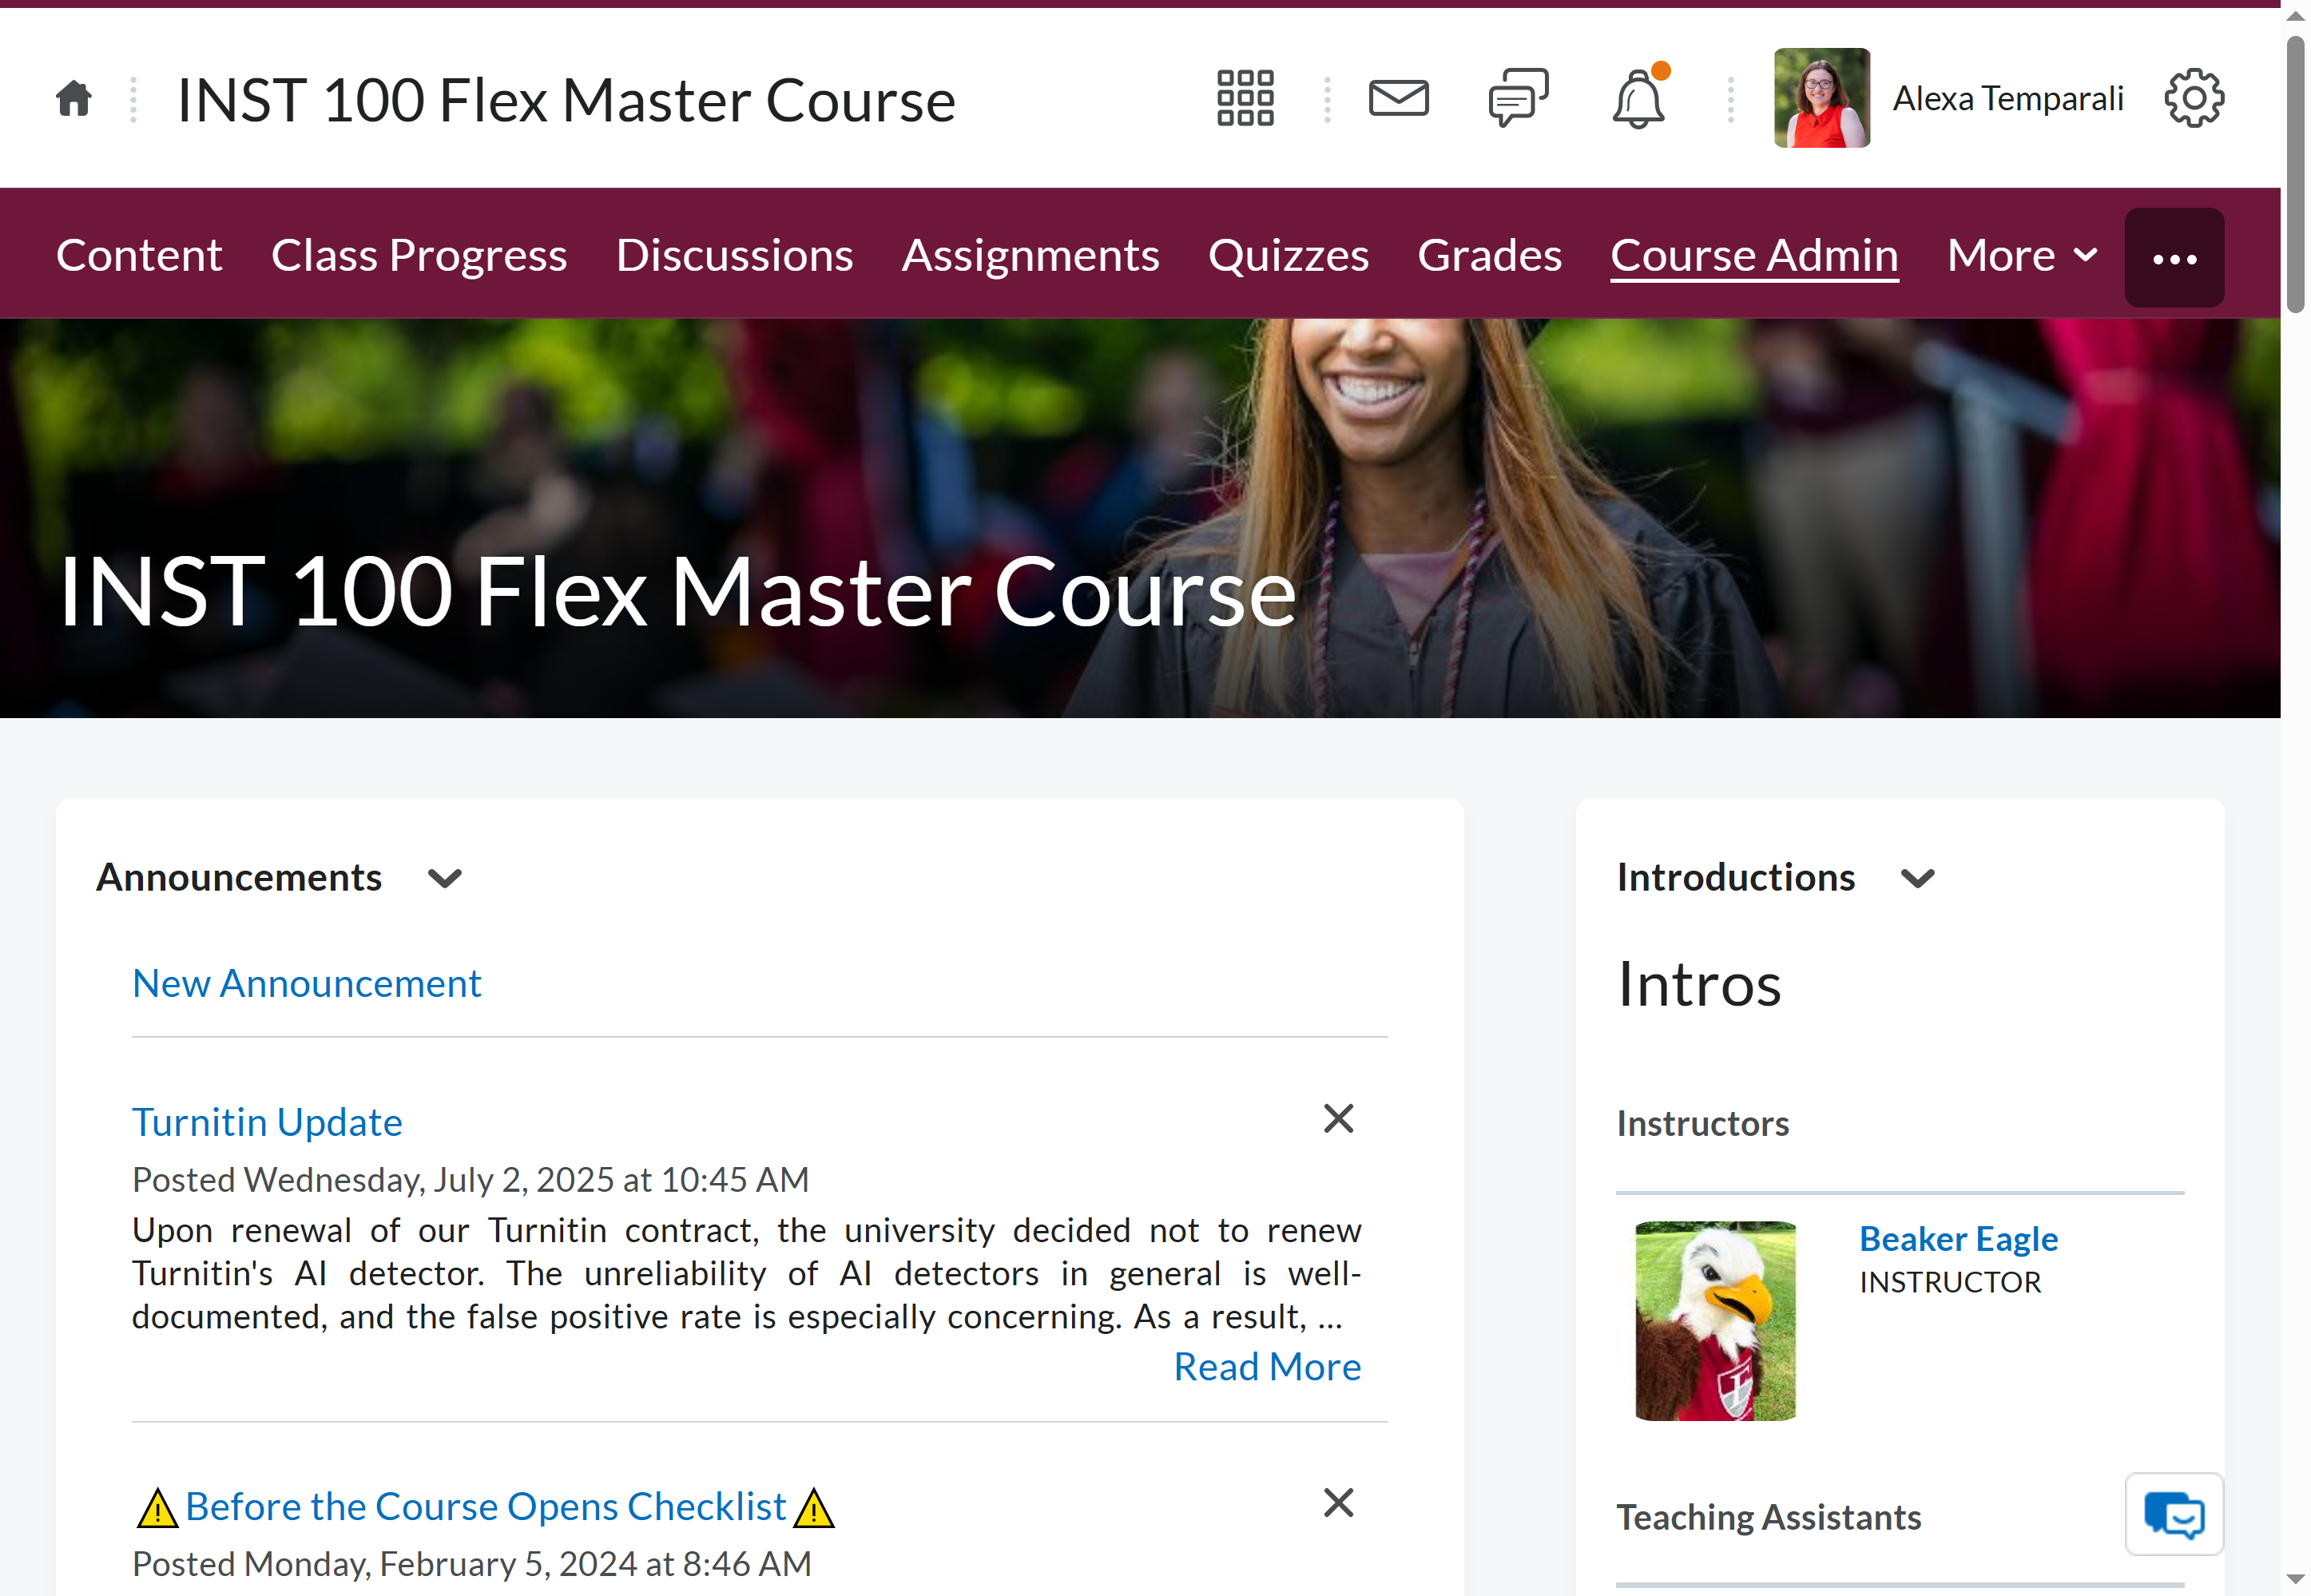Click the Beaker Eagle mascot photo
The height and width of the screenshot is (1596, 2311).
1715,1320
